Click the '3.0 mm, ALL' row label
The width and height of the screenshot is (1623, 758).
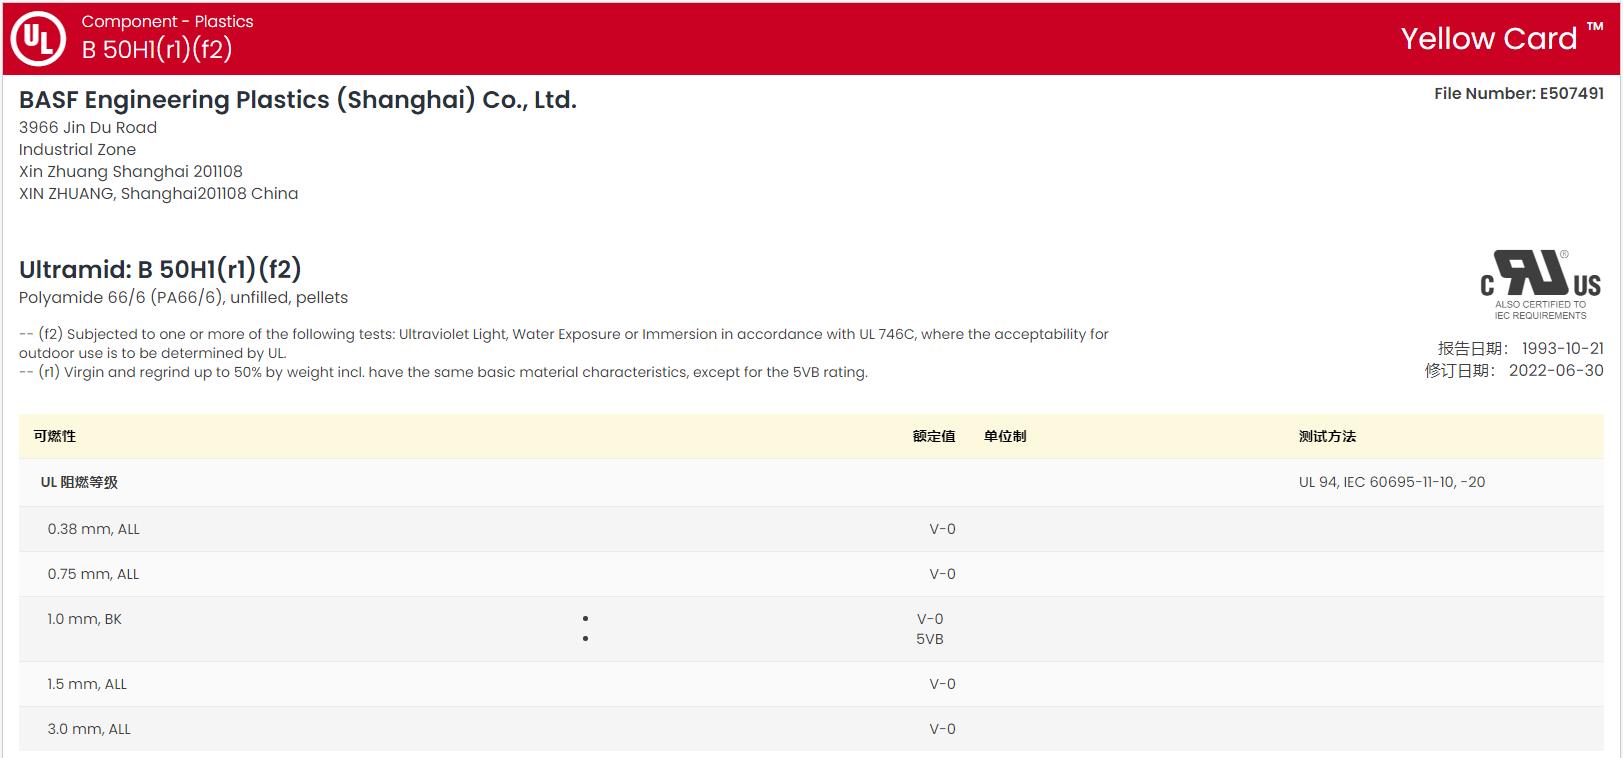(89, 729)
